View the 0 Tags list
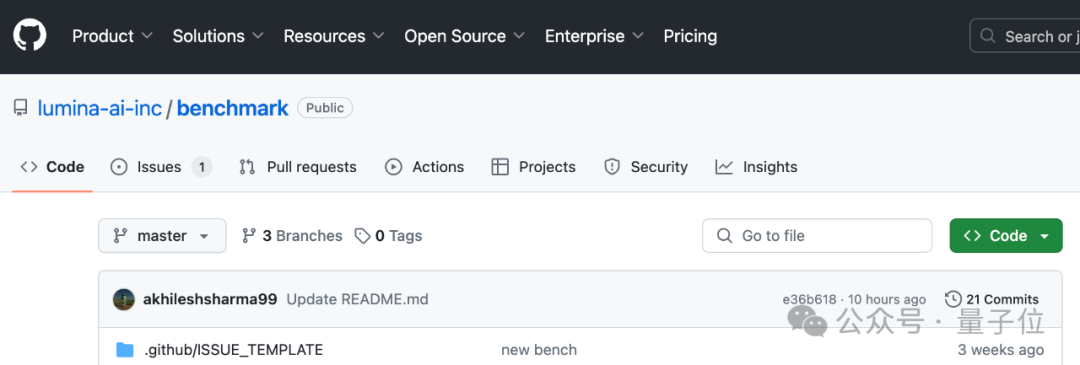 point(388,236)
